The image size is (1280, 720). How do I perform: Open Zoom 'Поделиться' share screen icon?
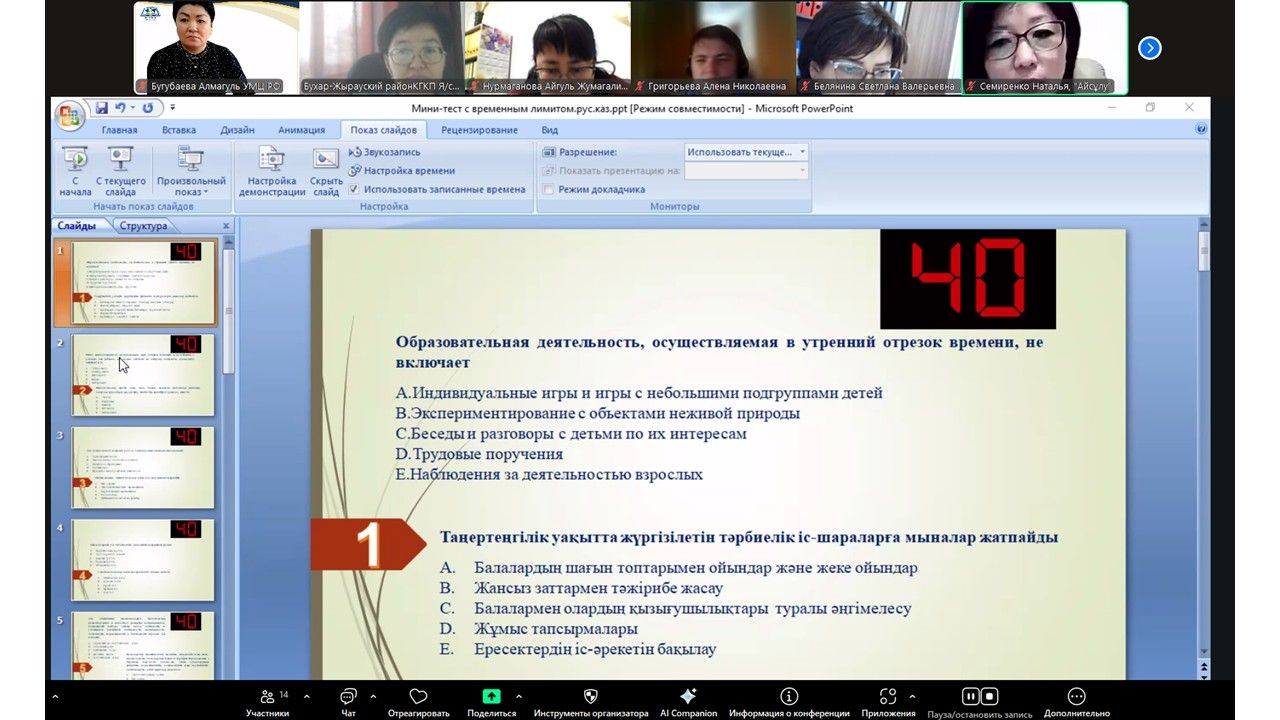coord(491,697)
